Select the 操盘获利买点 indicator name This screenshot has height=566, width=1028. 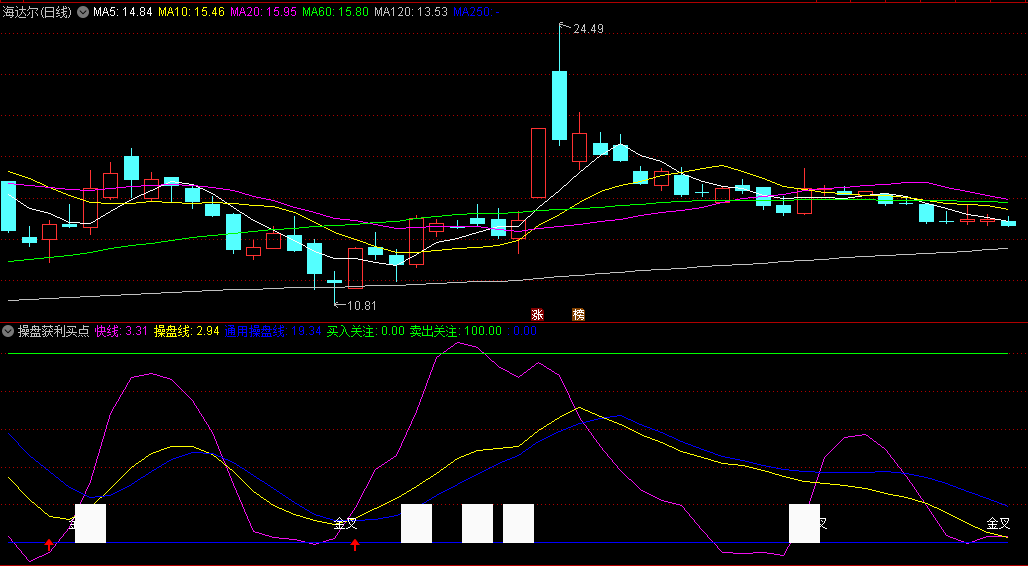point(53,331)
